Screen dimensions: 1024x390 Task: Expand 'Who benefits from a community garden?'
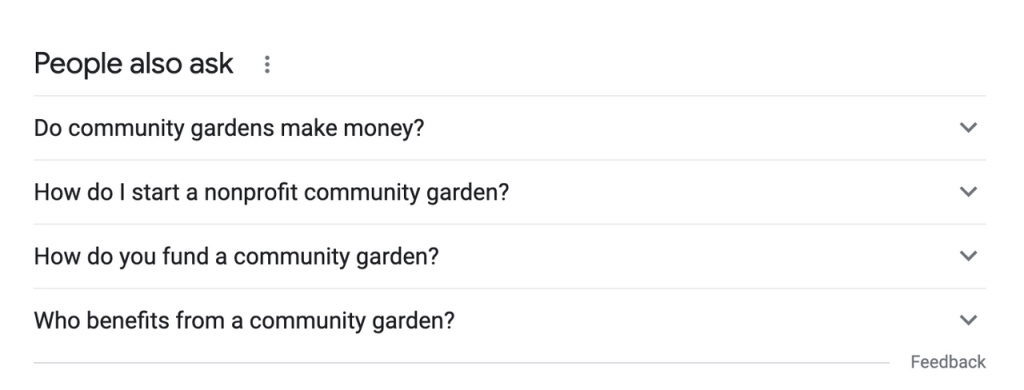click(x=509, y=320)
